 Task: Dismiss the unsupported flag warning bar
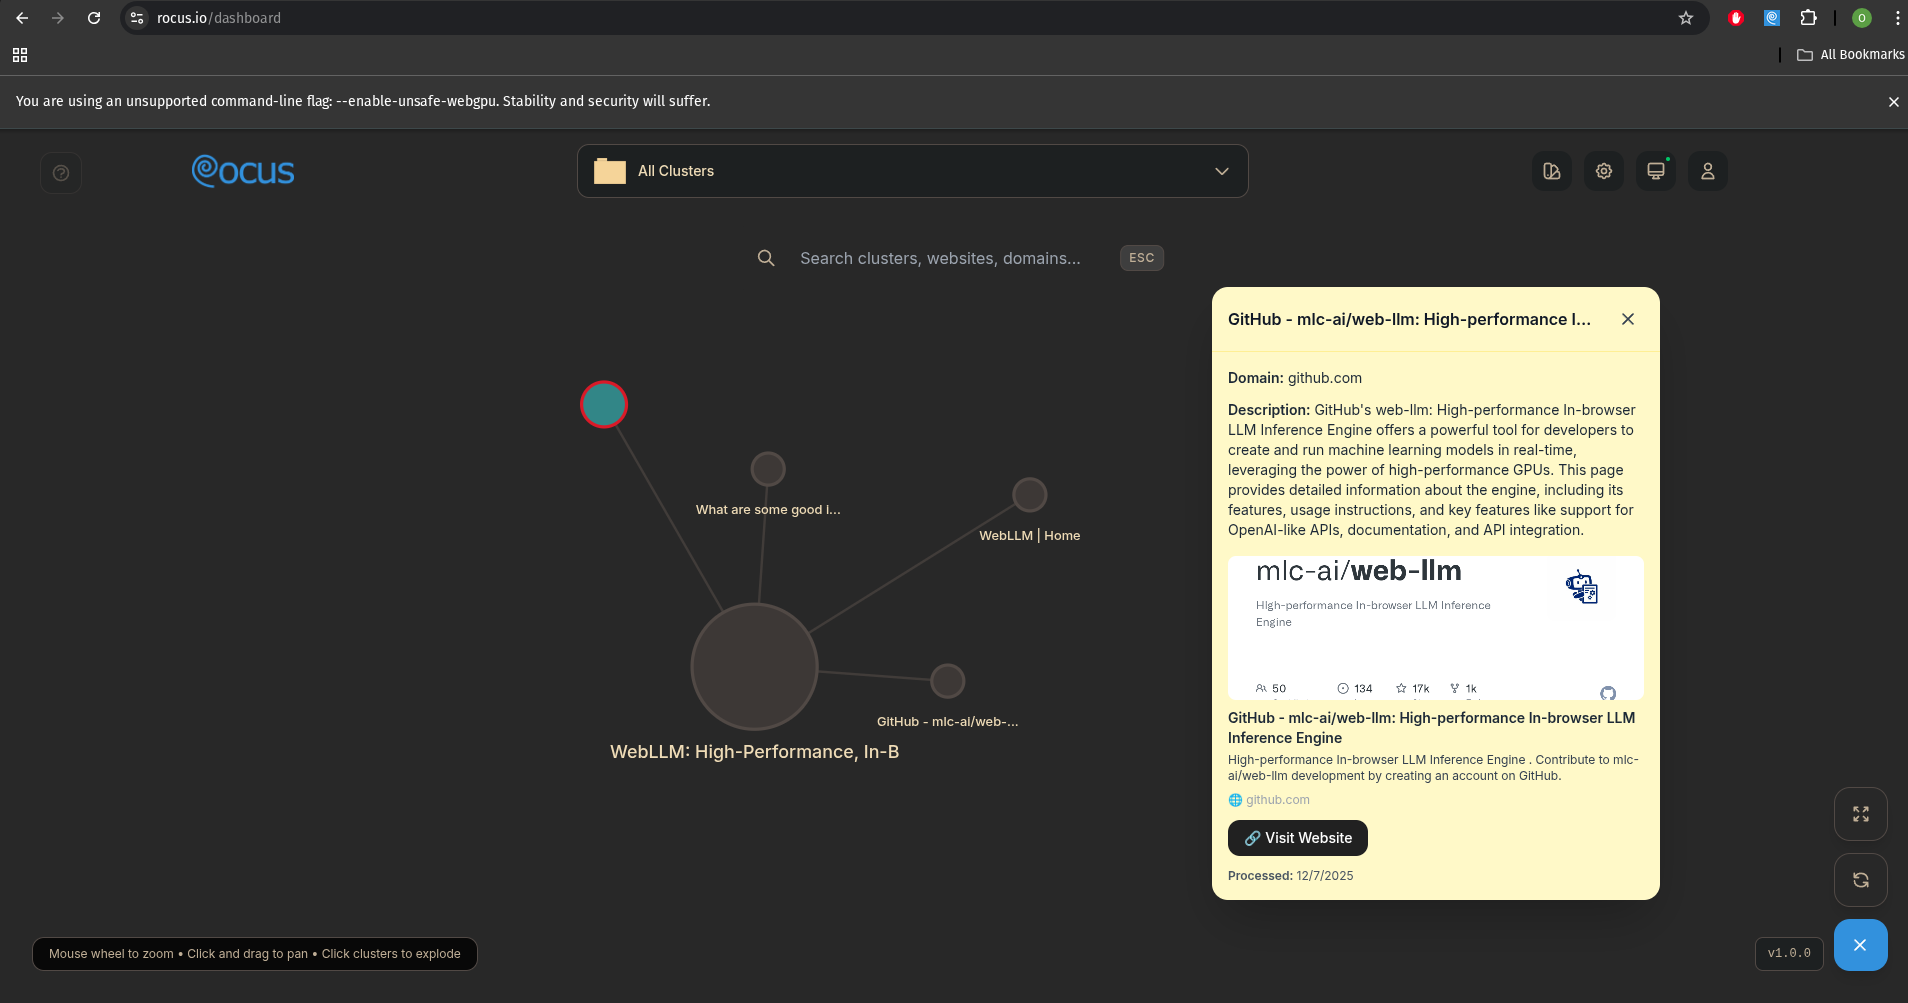1893,102
